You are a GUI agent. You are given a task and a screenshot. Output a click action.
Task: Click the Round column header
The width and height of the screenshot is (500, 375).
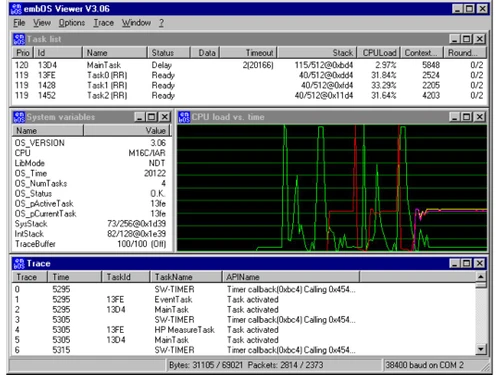(465, 53)
